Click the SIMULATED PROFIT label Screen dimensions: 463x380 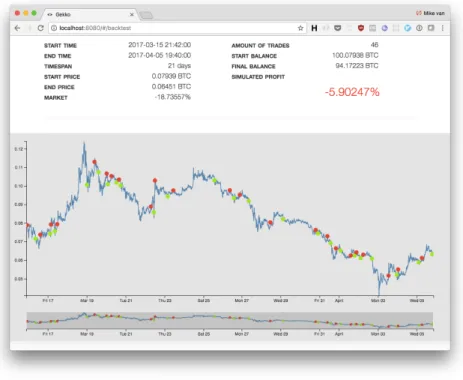(258, 77)
